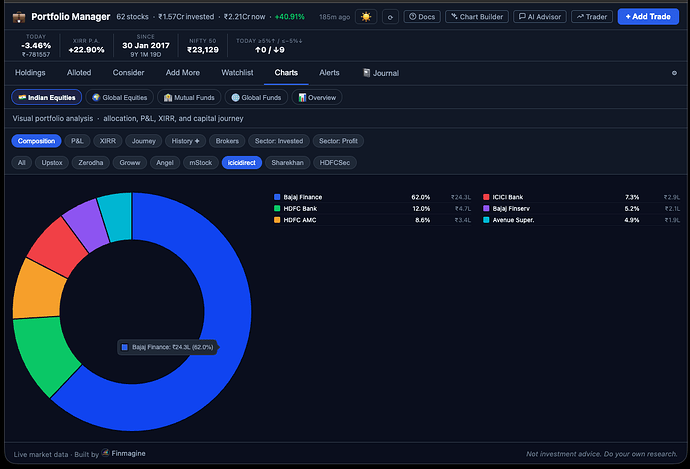
Task: Click the Avenue Super. legend label
Action: click(x=513, y=220)
